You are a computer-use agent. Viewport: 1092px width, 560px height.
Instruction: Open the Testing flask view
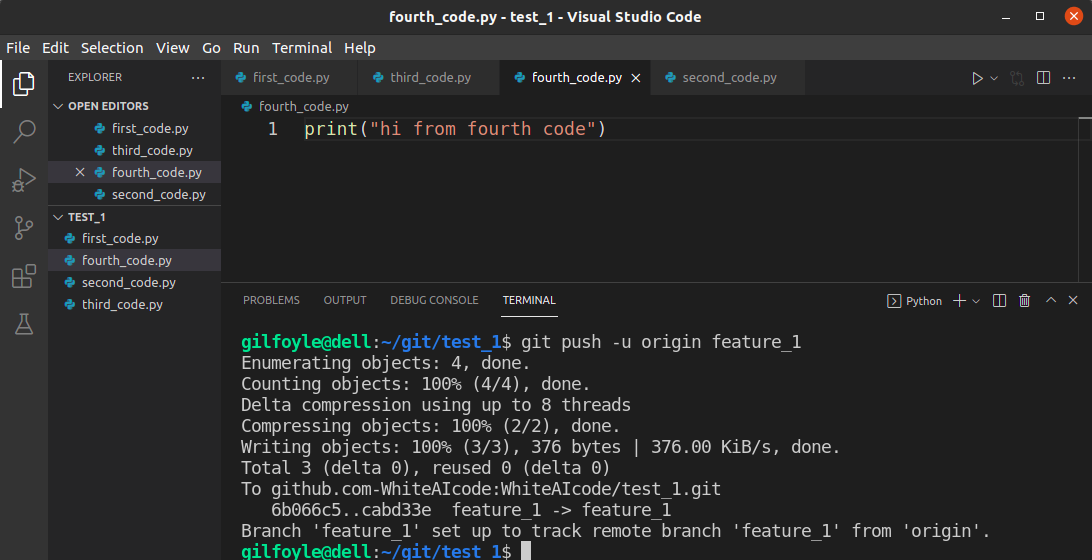(24, 324)
